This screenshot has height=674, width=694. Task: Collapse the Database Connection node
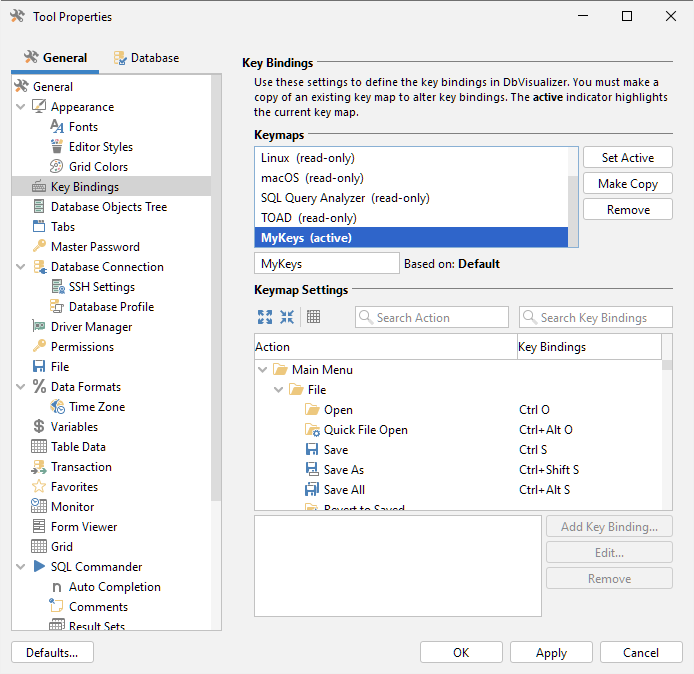[x=20, y=267]
